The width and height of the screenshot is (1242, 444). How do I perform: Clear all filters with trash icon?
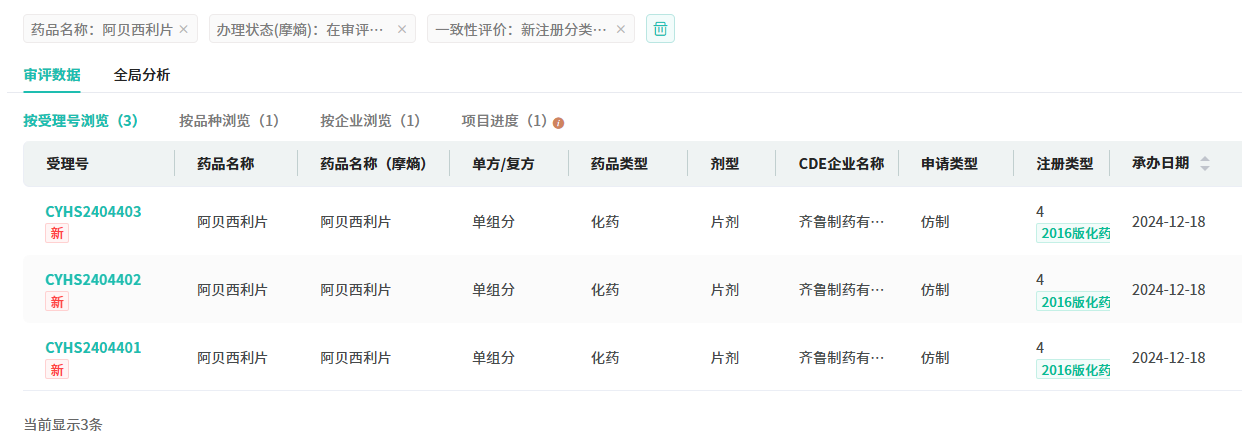(660, 29)
